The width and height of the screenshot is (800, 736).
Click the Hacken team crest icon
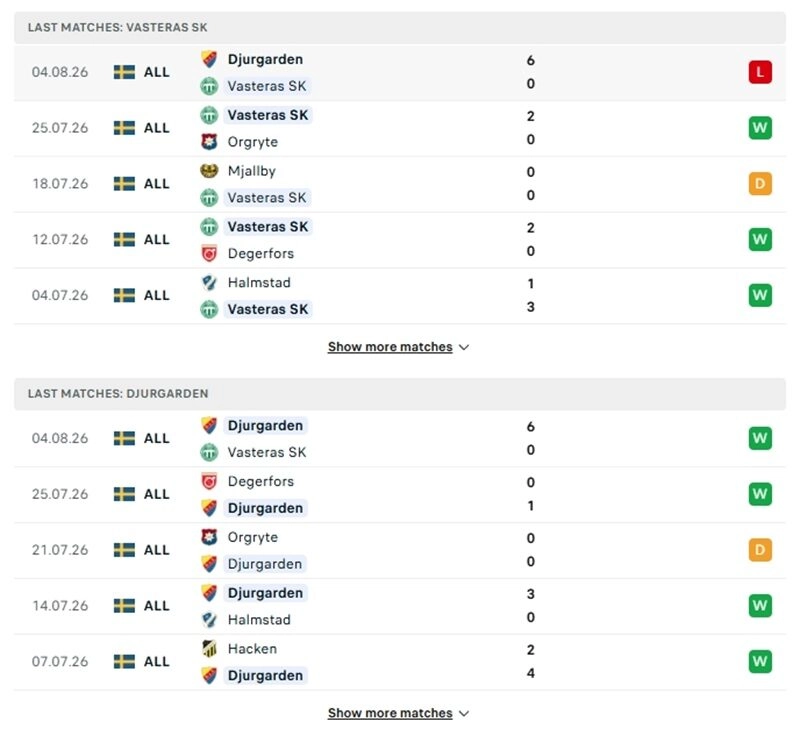tap(209, 649)
